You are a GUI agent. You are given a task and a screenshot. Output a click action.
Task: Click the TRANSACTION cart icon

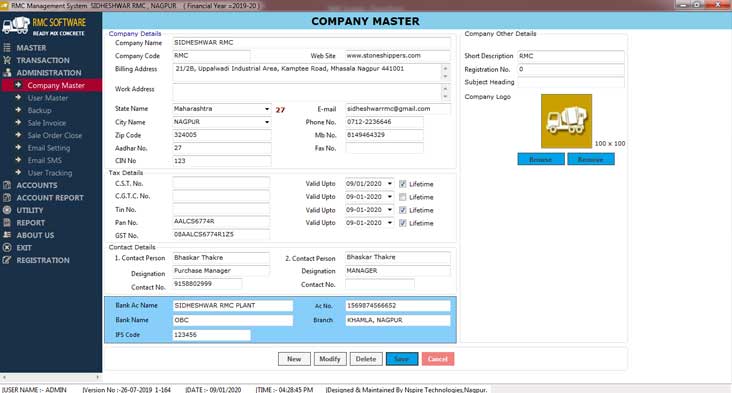[7, 60]
